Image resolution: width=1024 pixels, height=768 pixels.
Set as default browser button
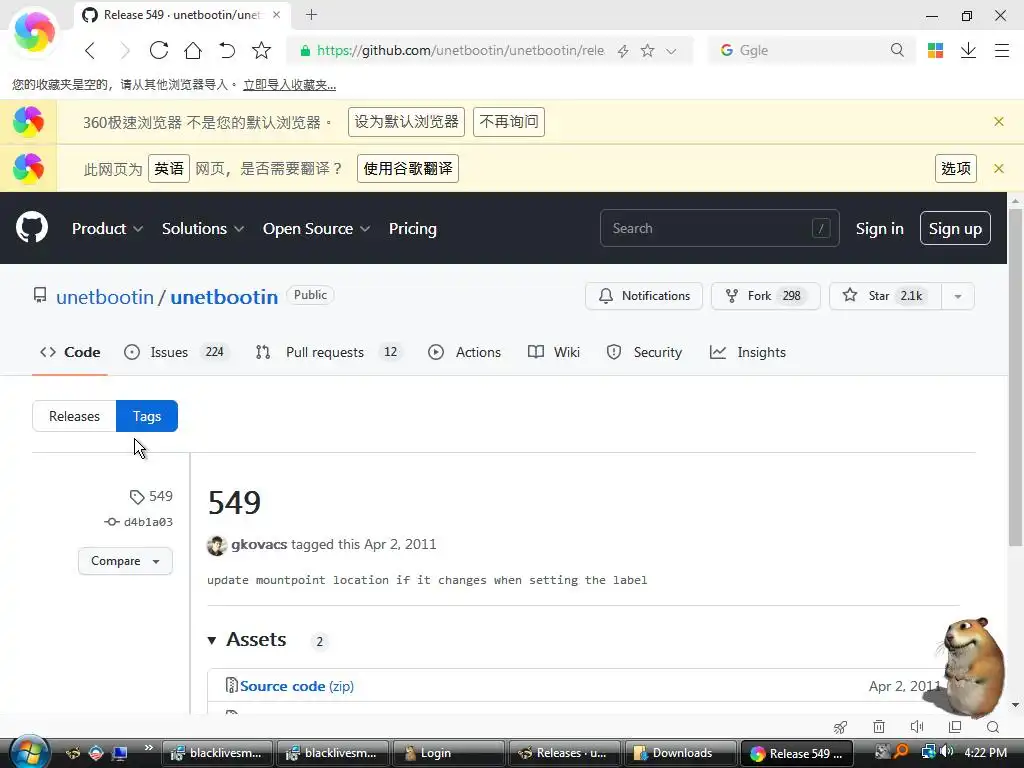coord(406,122)
